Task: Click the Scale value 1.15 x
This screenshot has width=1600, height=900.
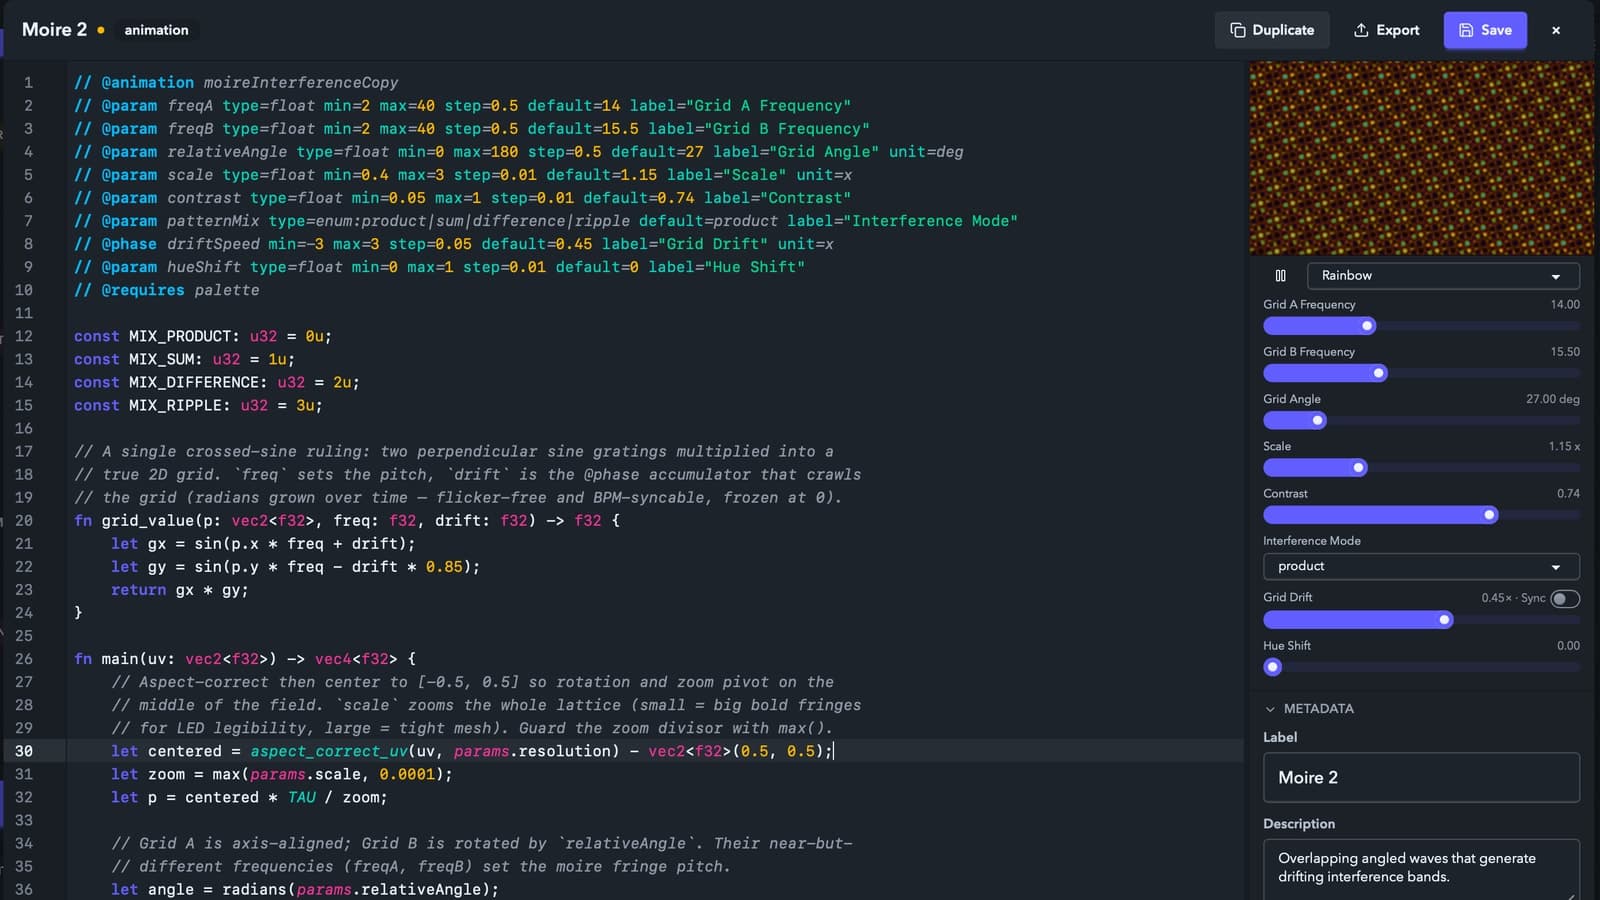Action: point(1565,447)
